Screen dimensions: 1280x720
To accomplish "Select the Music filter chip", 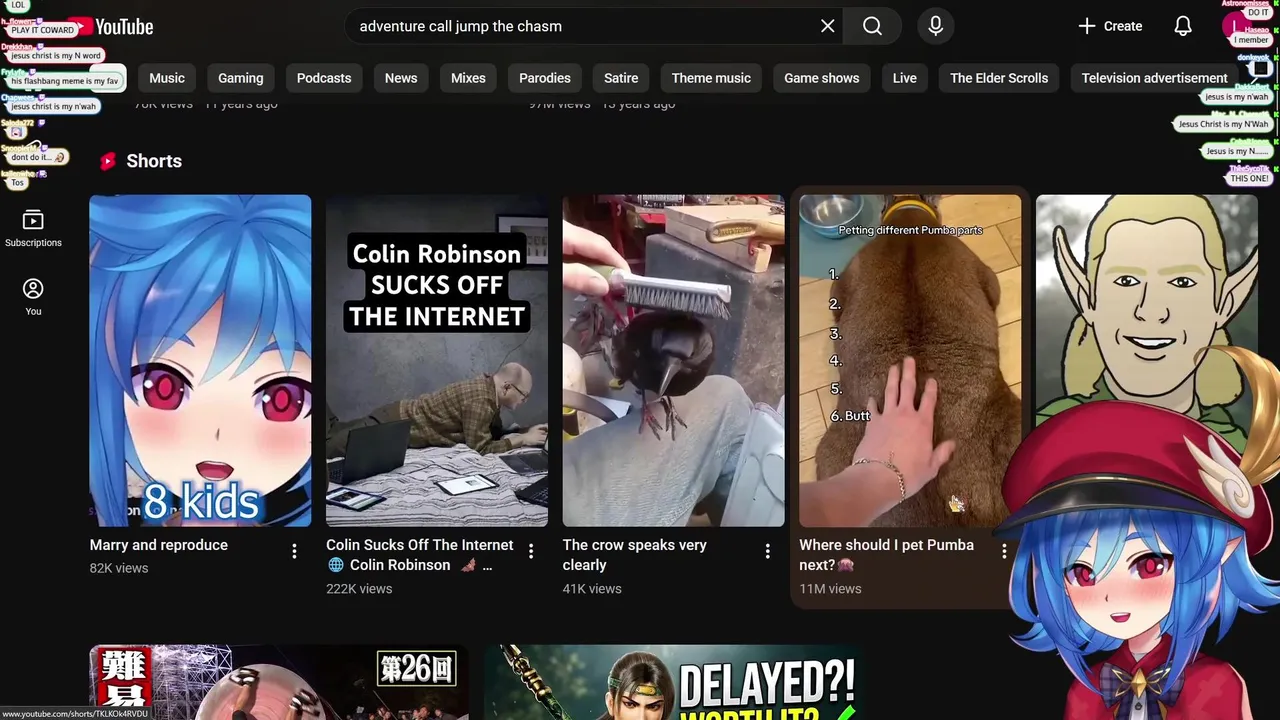I will tap(167, 78).
